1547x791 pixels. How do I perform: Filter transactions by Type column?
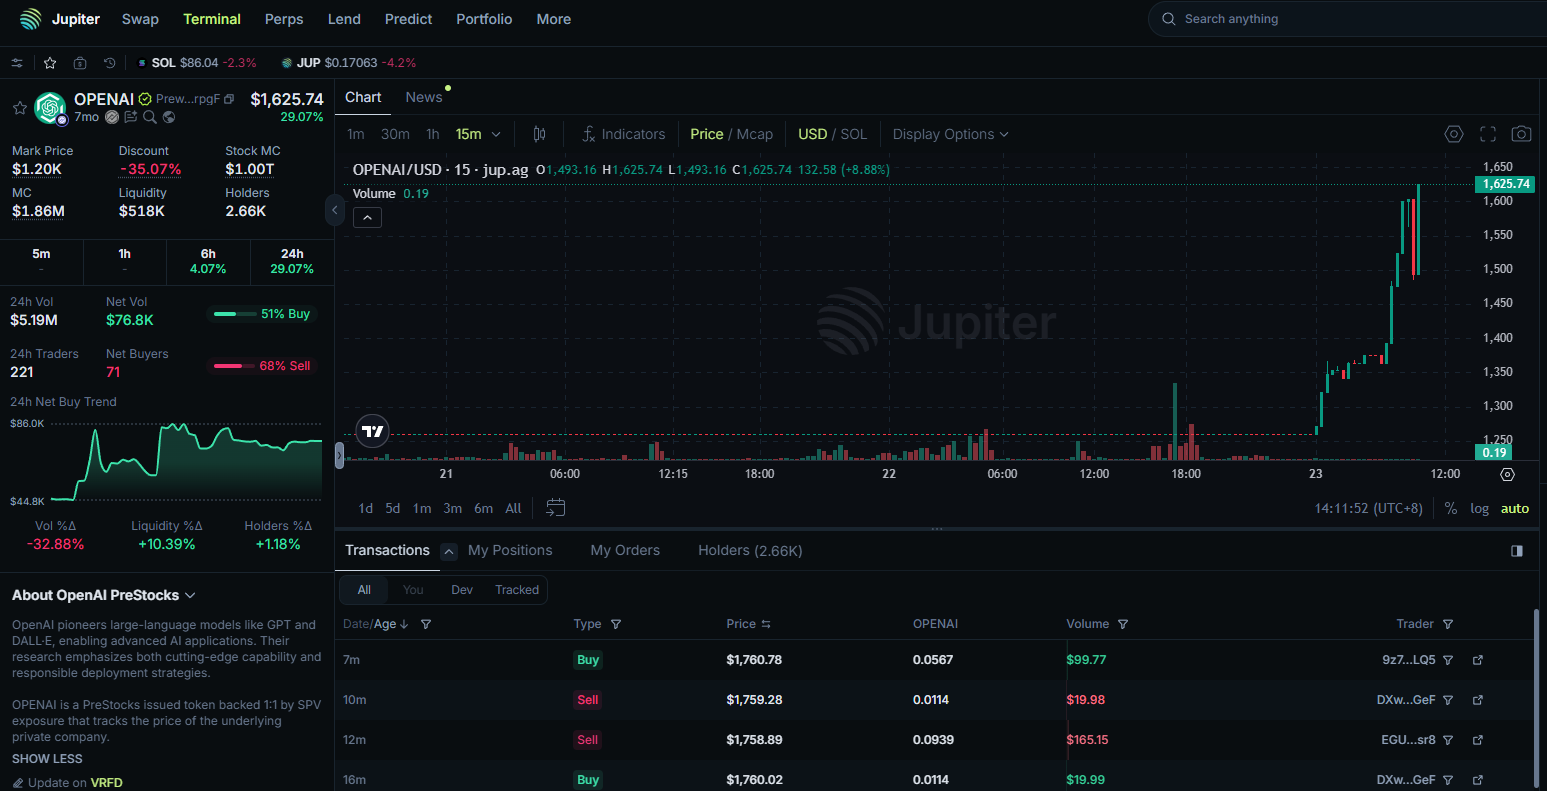coord(616,624)
